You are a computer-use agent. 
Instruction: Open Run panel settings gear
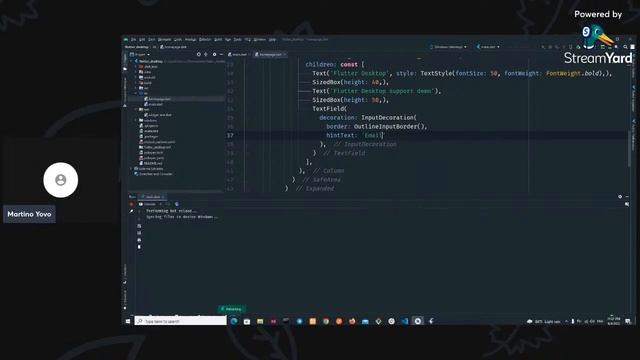click(620, 197)
